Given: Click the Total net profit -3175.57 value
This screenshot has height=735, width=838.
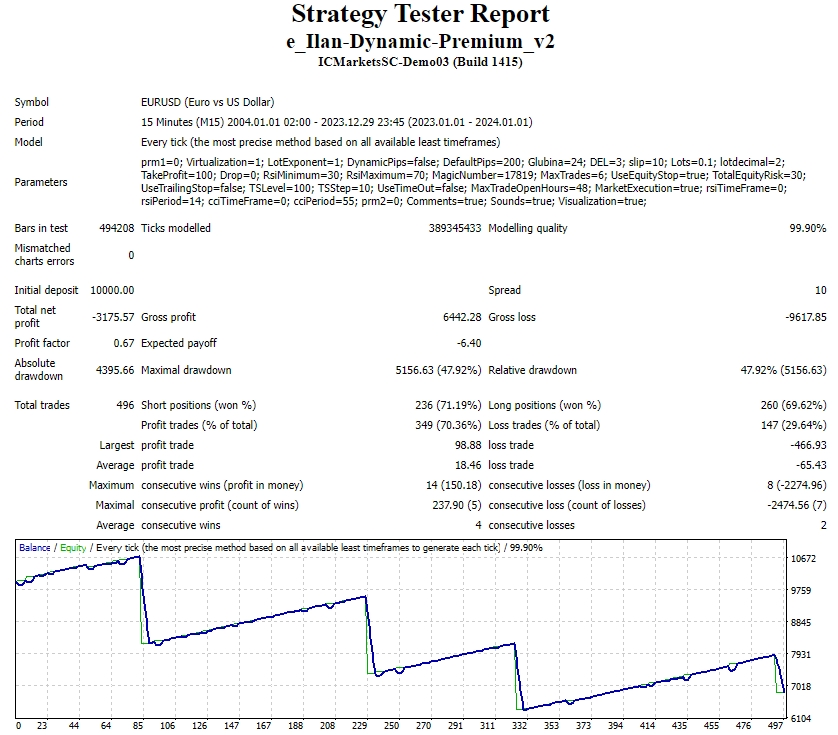Looking at the screenshot, I should (x=113, y=317).
